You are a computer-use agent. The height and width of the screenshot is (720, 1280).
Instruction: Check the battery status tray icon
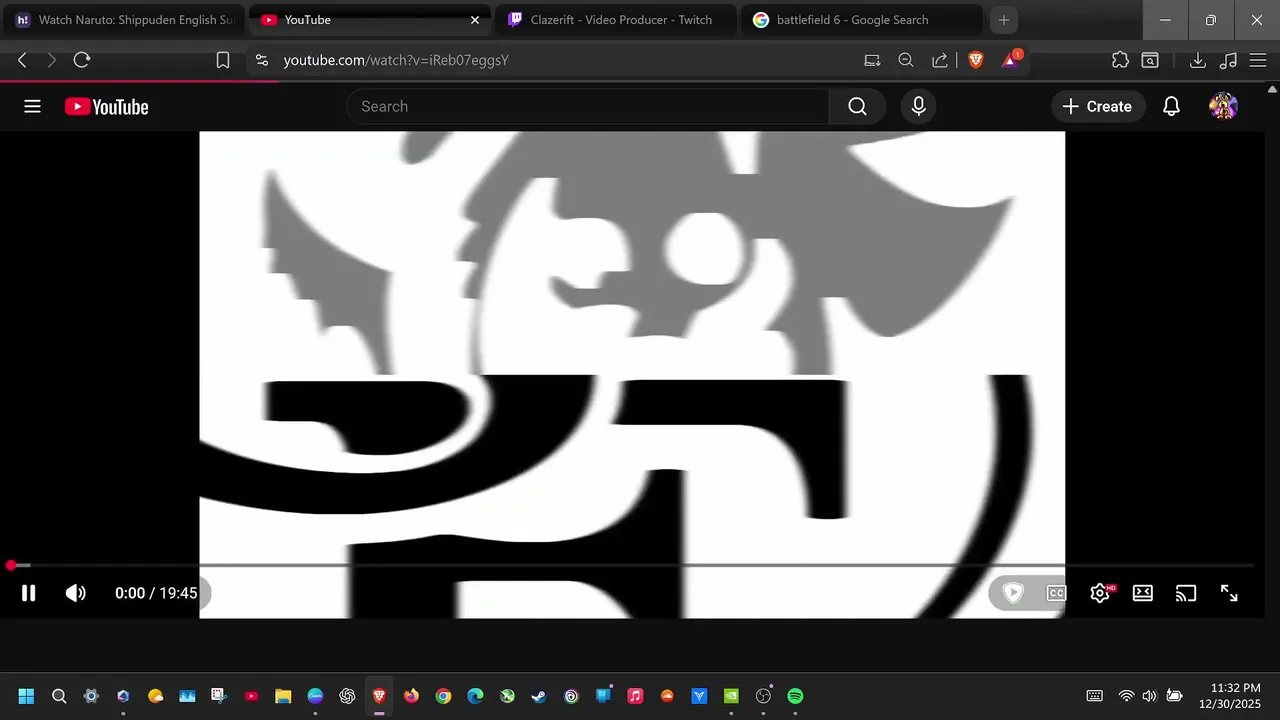point(1174,696)
